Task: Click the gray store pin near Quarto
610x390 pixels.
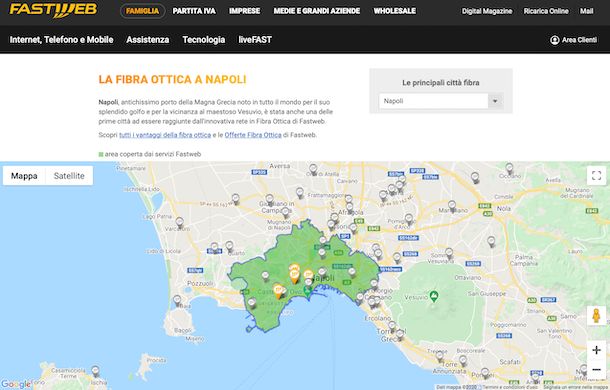Action: (230, 246)
